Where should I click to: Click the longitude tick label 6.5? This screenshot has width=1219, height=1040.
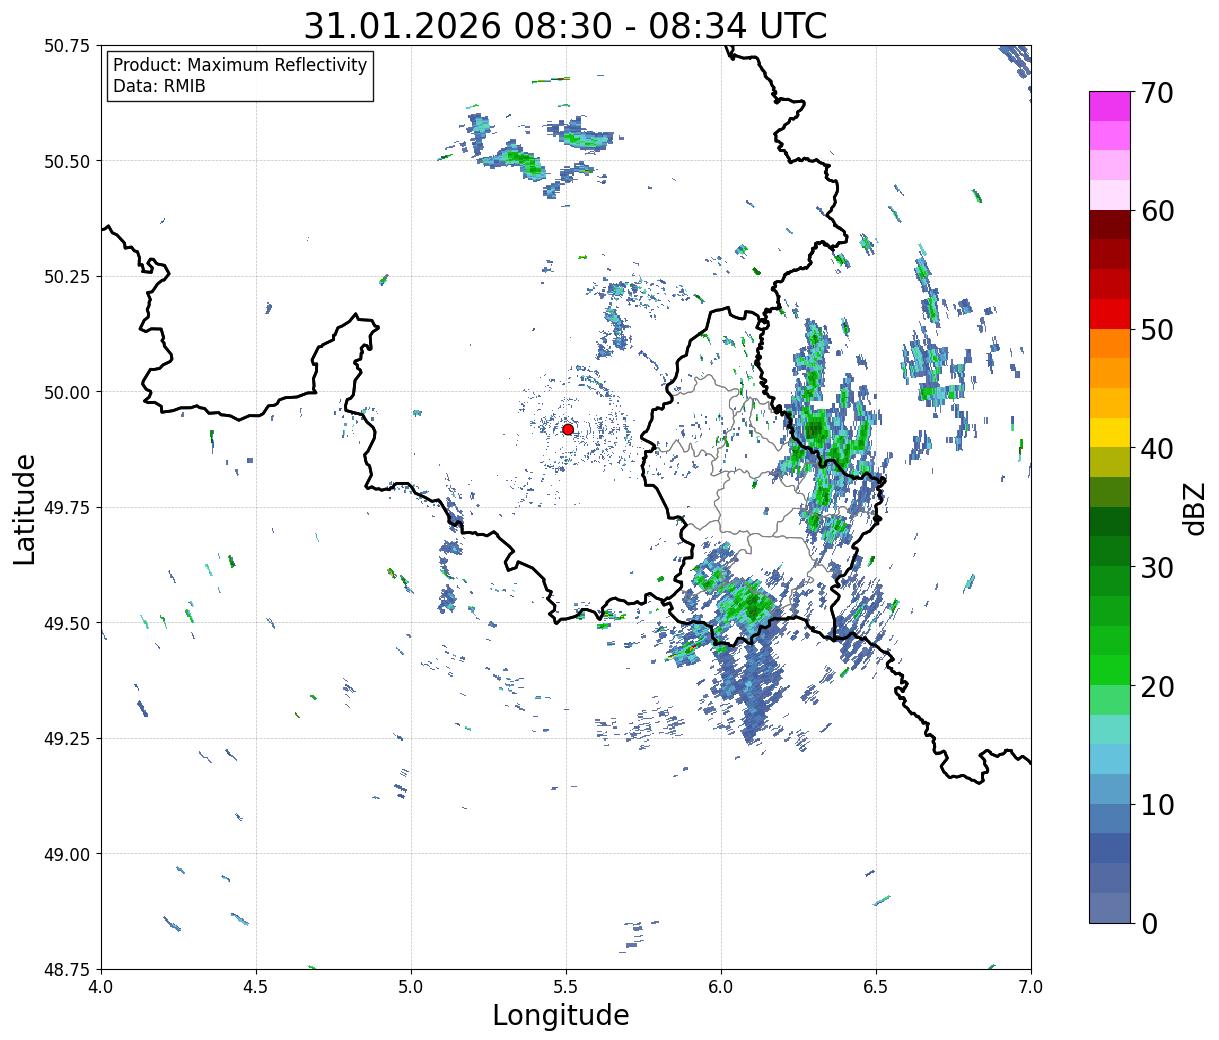point(876,987)
